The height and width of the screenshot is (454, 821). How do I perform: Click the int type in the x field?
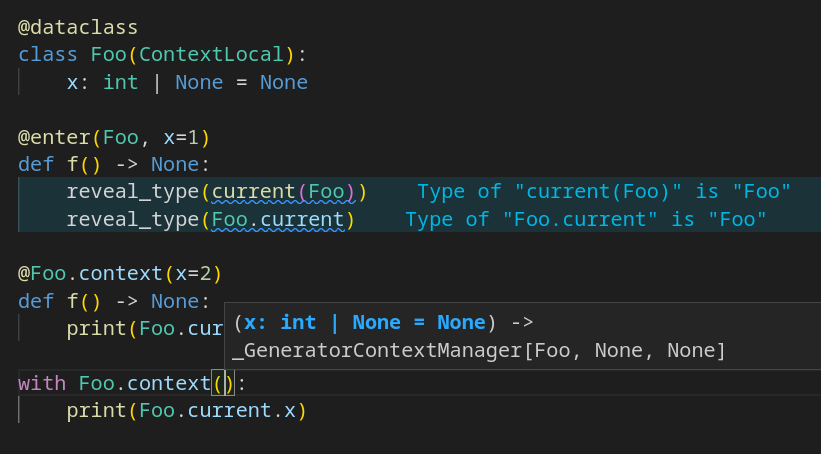(x=121, y=83)
